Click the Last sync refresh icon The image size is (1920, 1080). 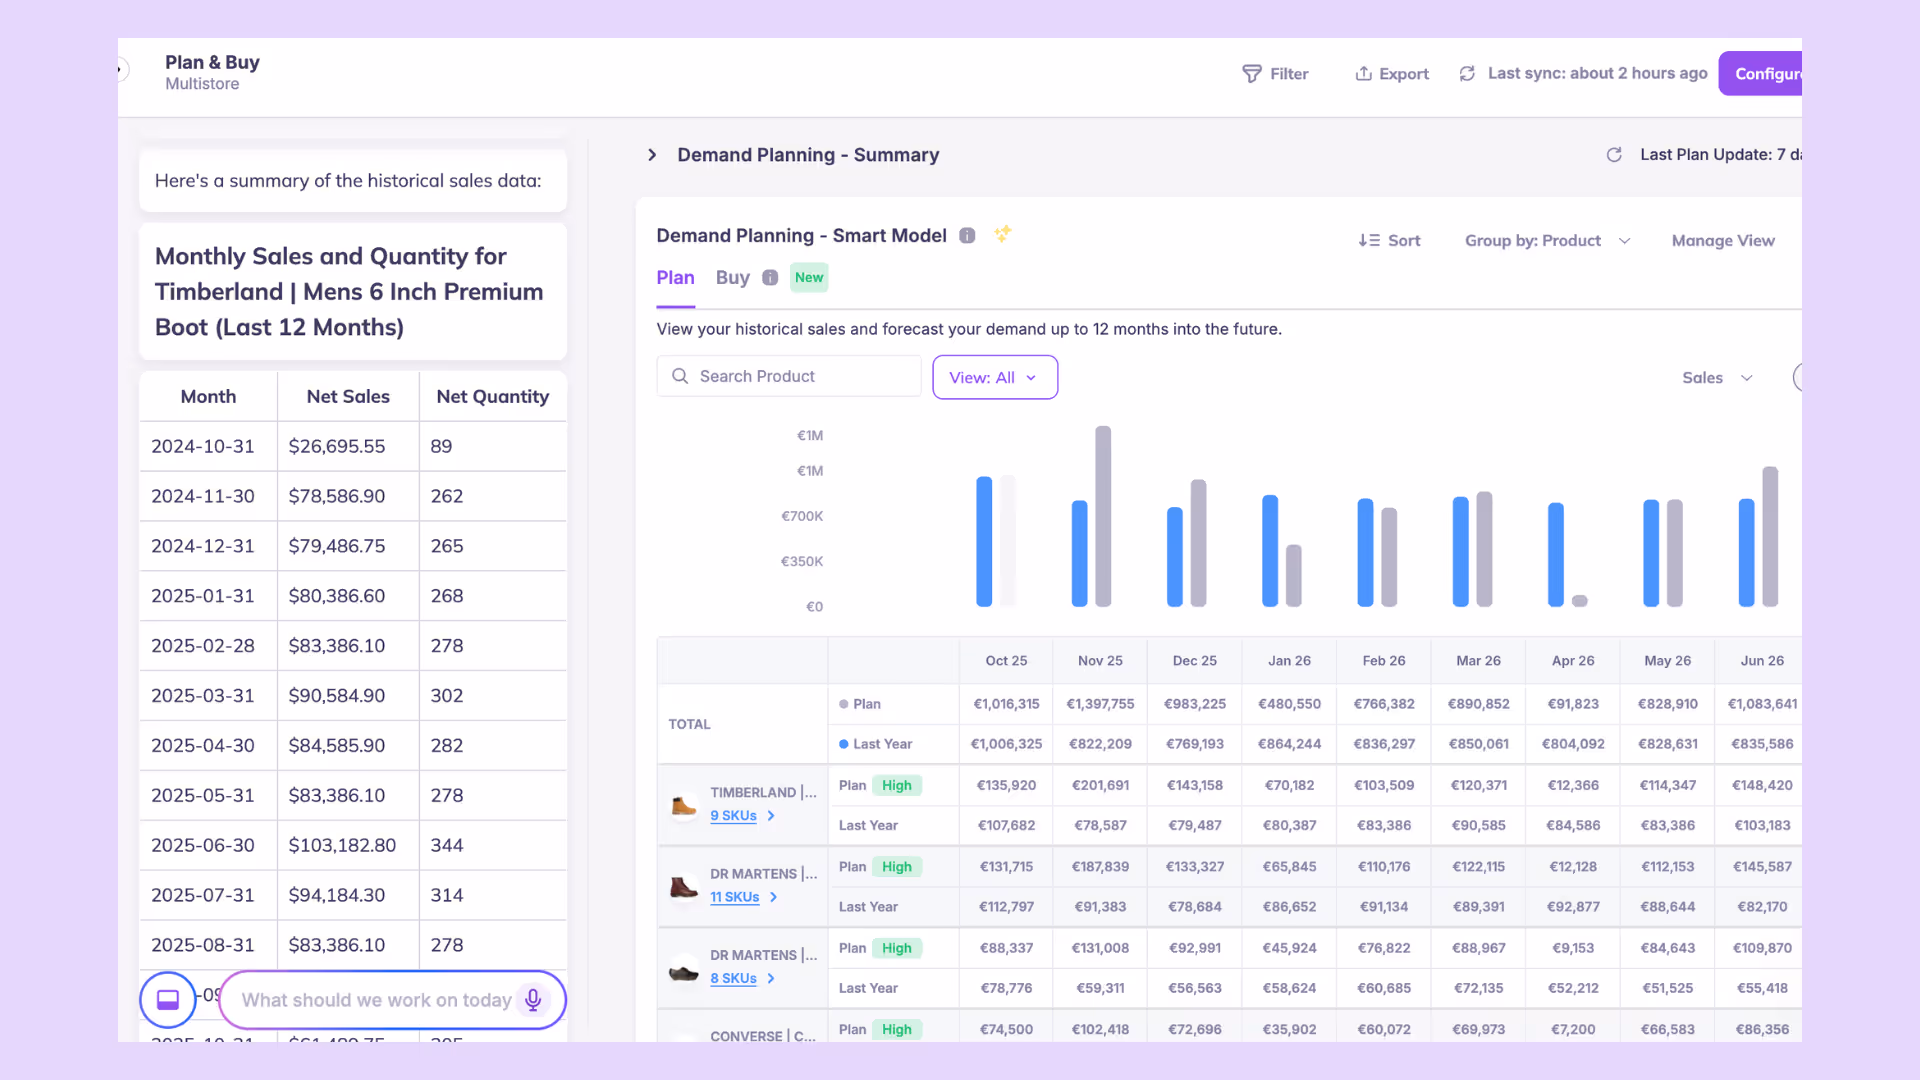[1467, 74]
